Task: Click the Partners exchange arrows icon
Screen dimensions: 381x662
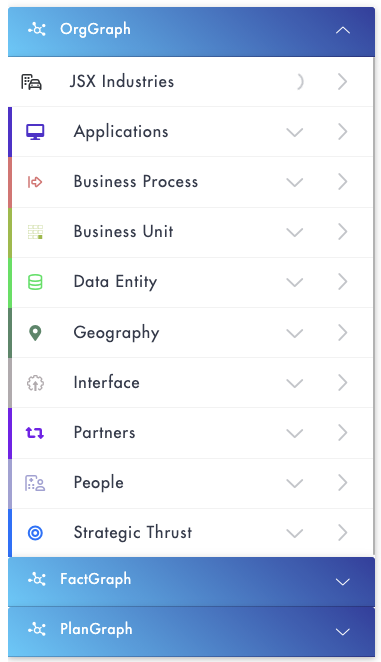Action: (x=35, y=433)
